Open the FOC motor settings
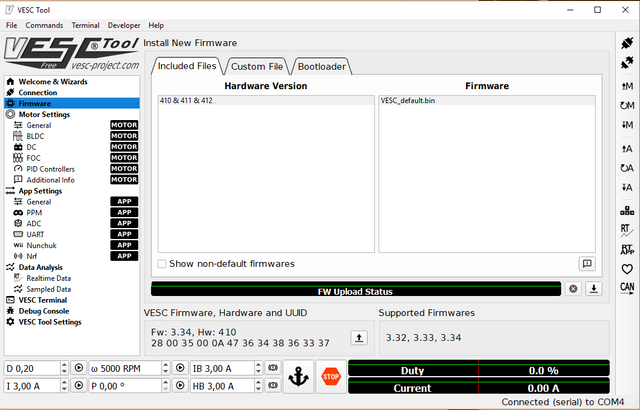640x410 pixels. tap(72, 158)
